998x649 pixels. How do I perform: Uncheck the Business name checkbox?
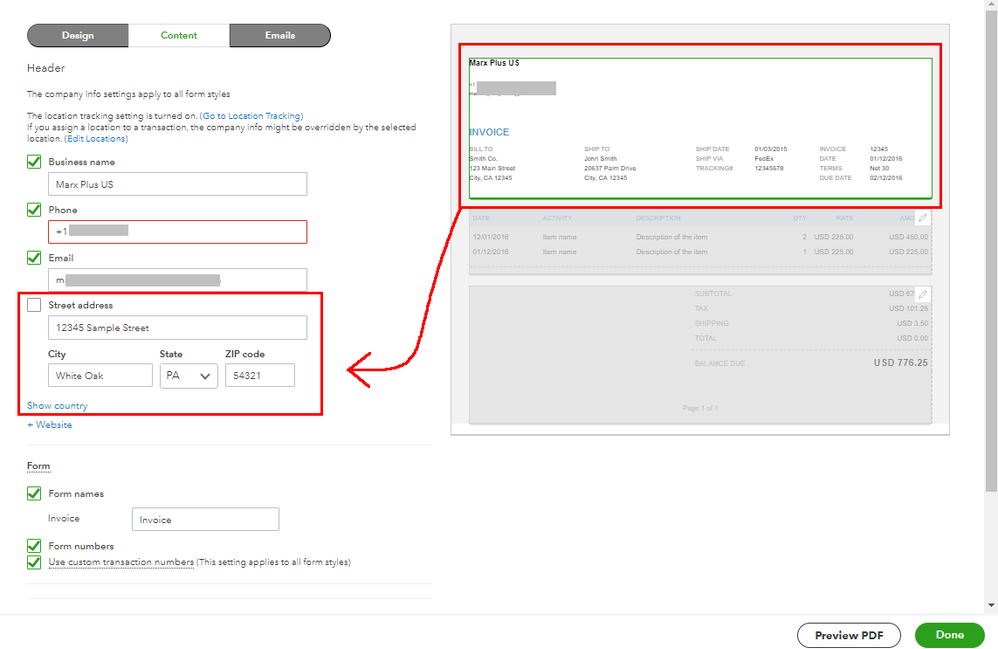(x=34, y=162)
